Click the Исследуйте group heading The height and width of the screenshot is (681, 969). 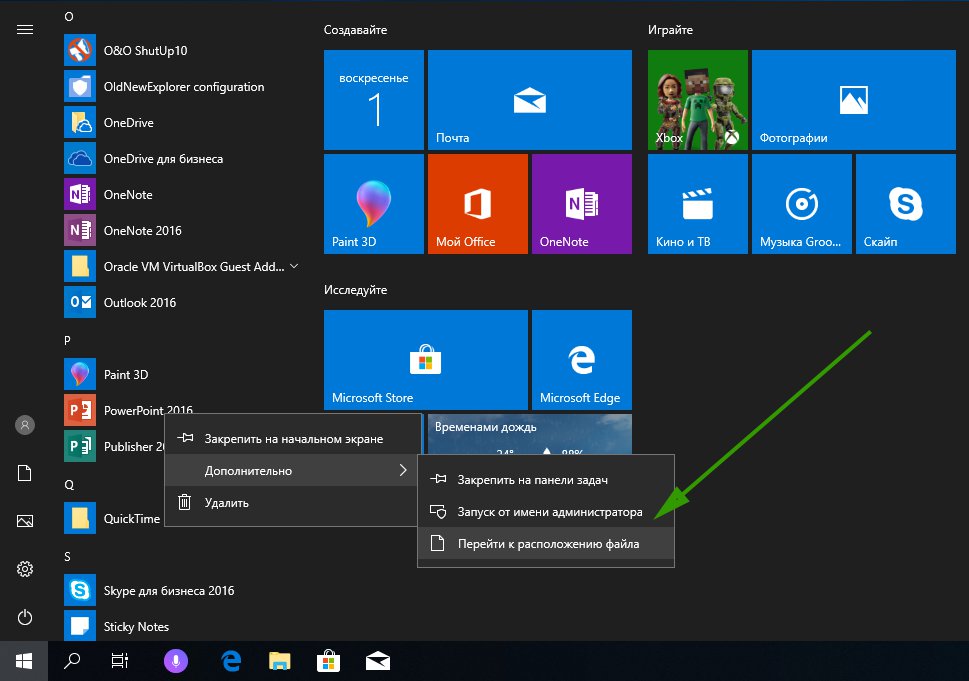point(355,290)
